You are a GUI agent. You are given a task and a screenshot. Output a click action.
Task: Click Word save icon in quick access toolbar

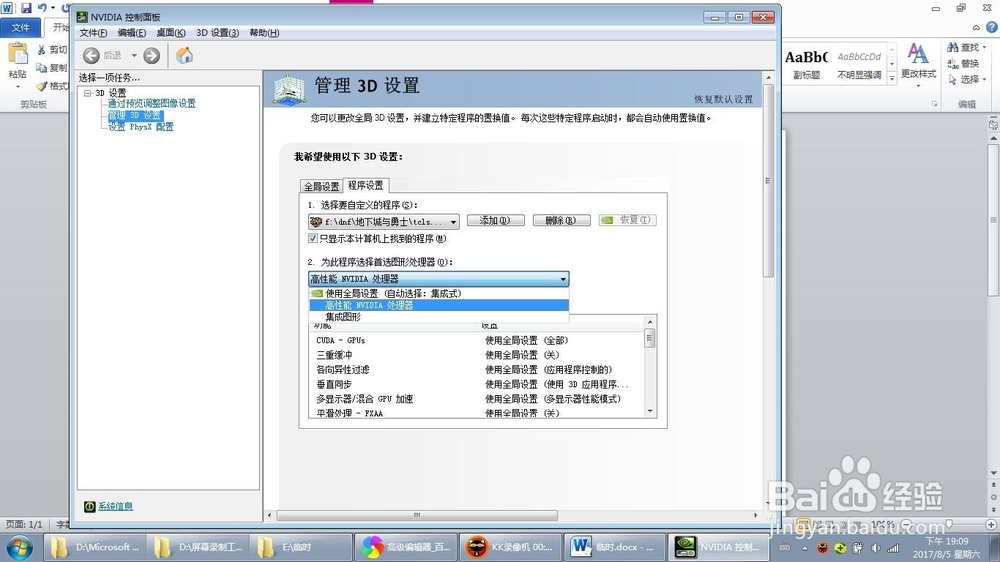tap(26, 8)
